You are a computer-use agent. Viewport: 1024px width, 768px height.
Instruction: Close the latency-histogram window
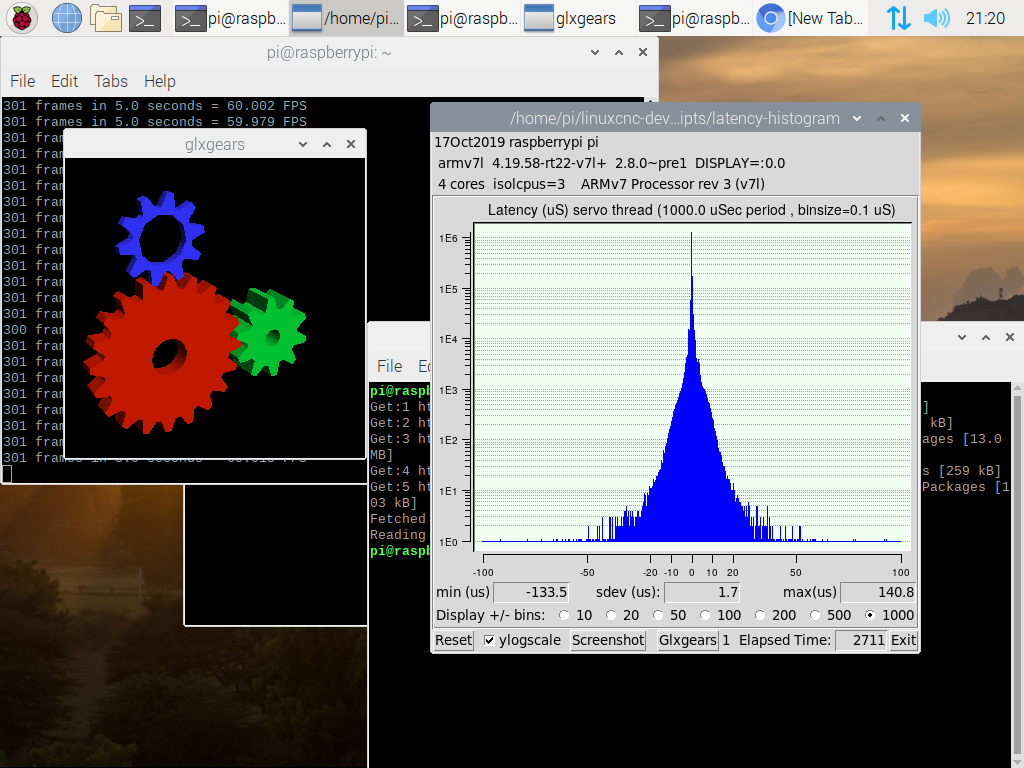click(x=905, y=118)
